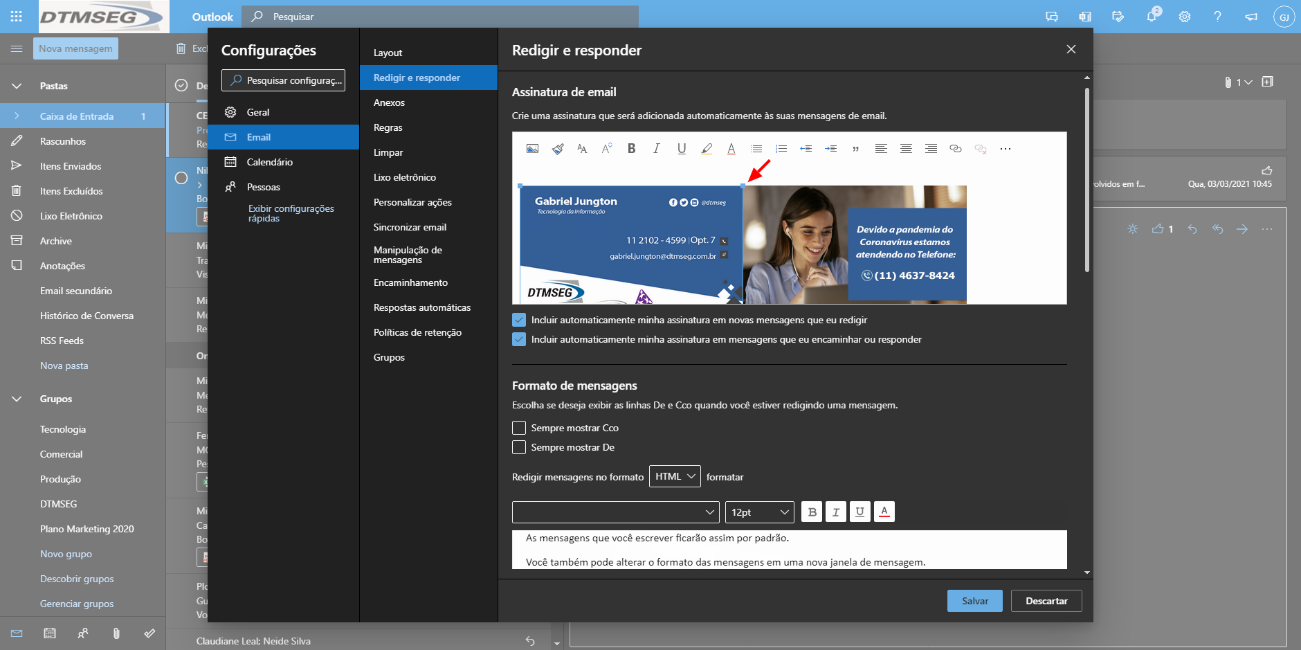Center the signature text
This screenshot has width=1301, height=650.
coord(906,148)
